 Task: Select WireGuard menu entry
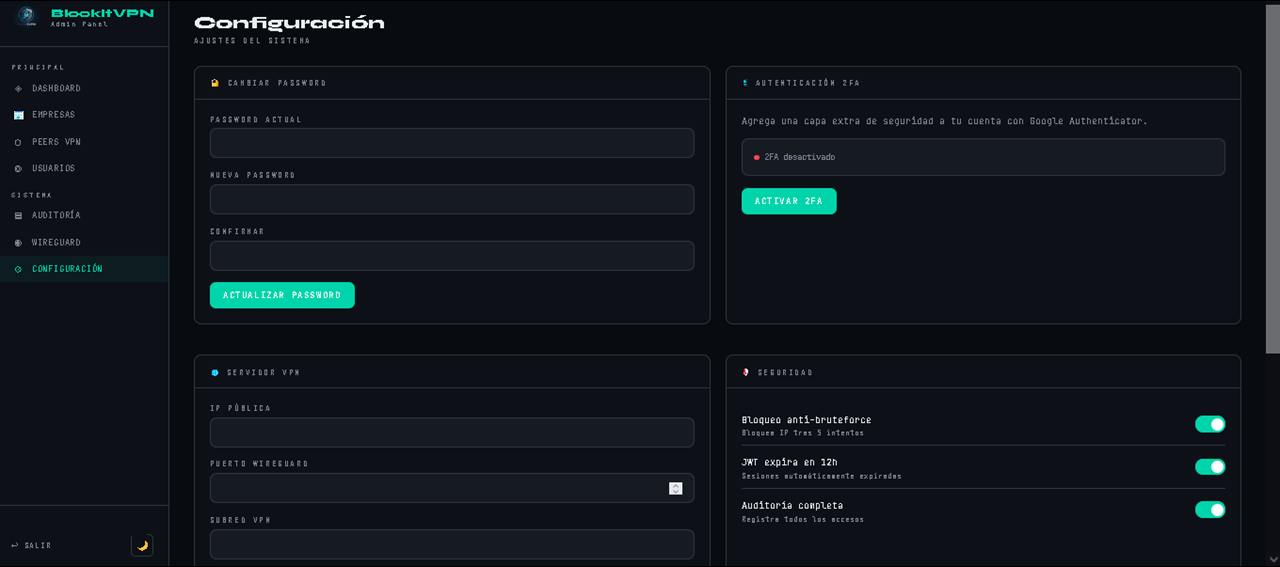pyautogui.click(x=84, y=242)
